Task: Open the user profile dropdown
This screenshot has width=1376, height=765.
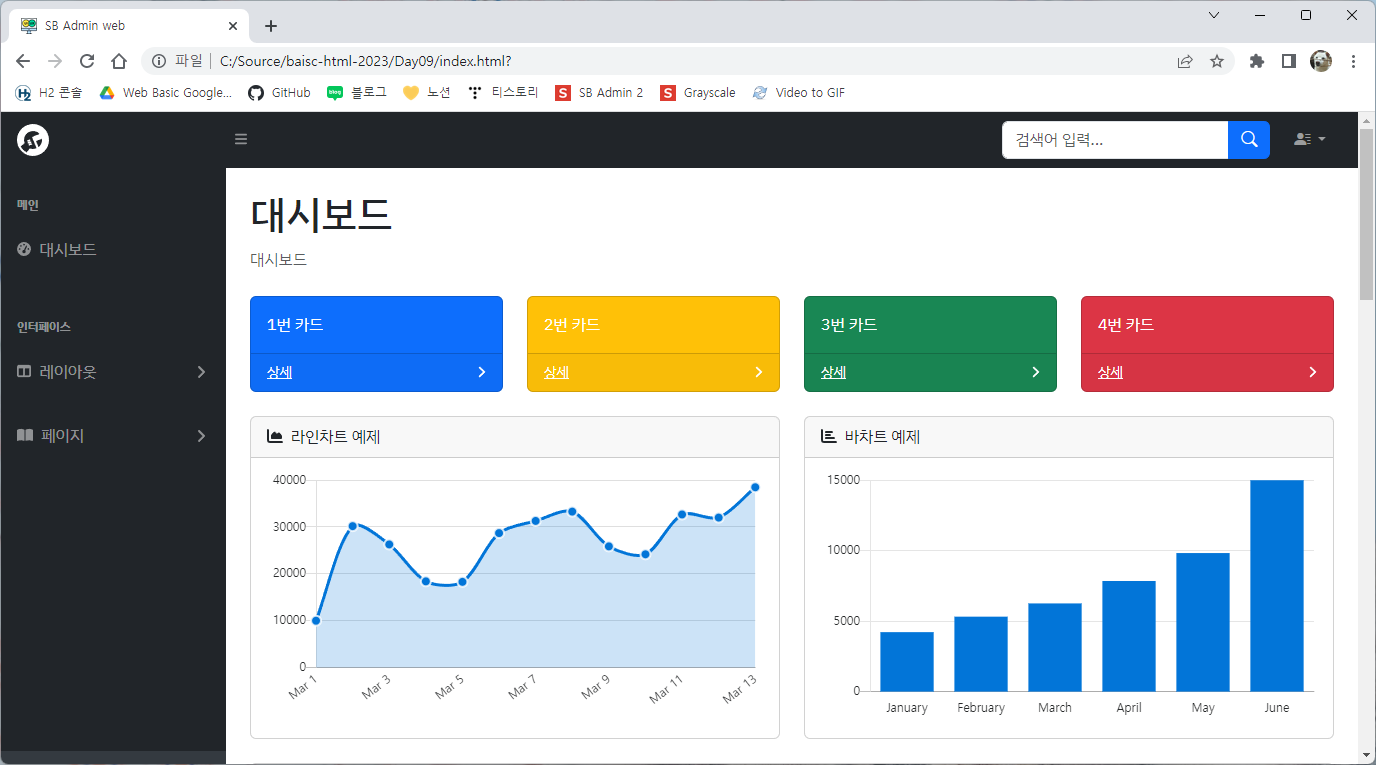Action: 1309,139
